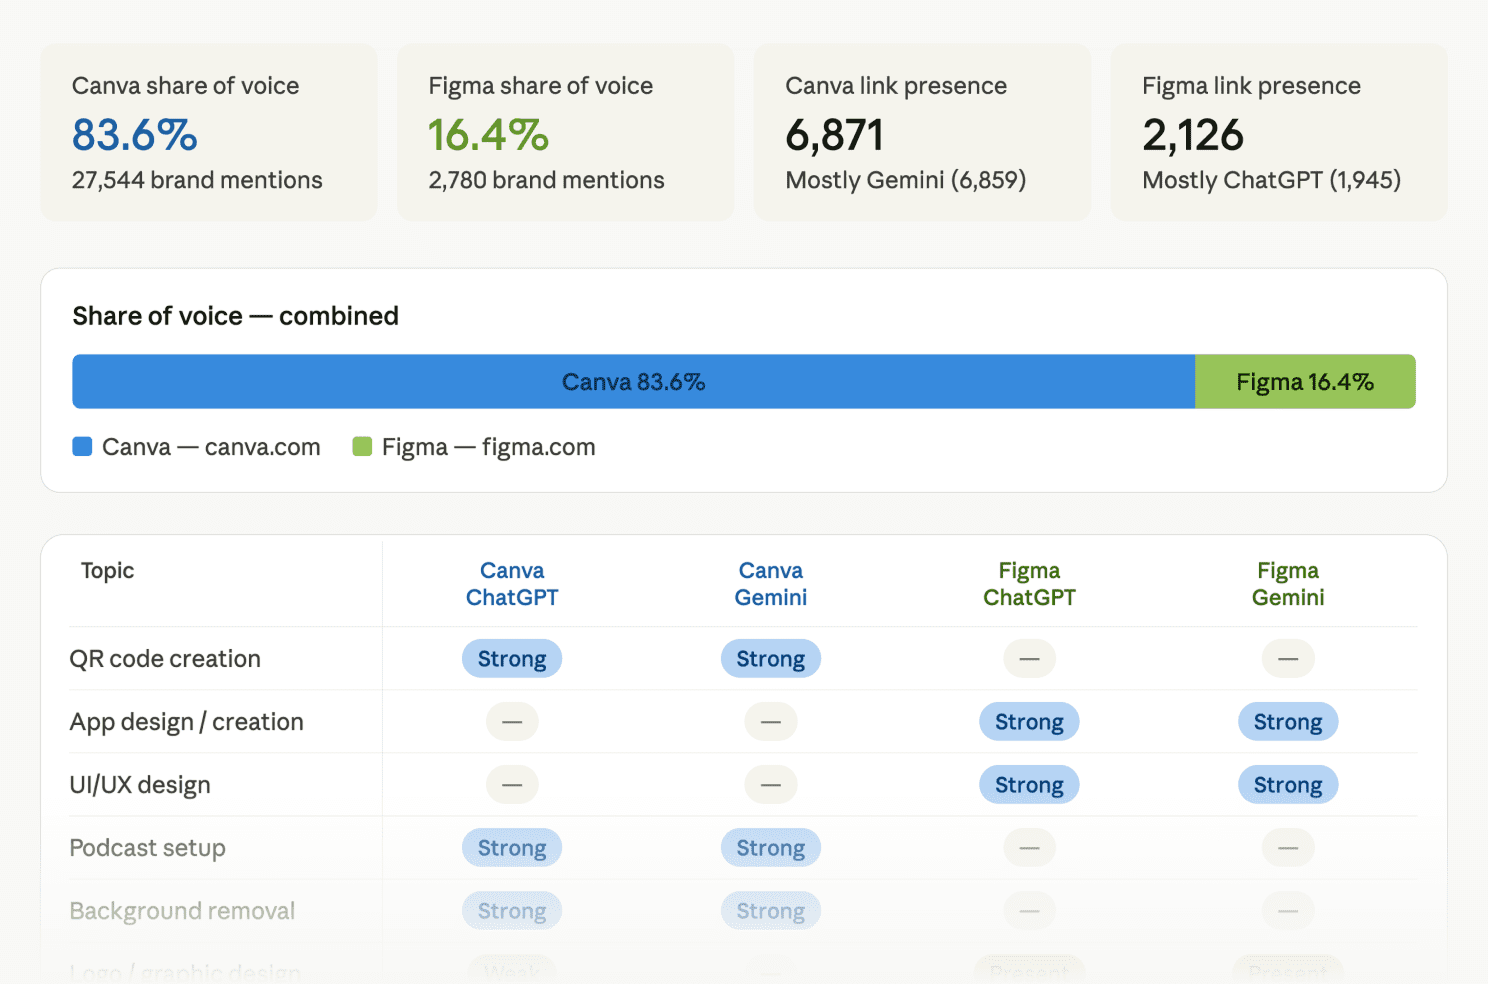Click UI/UX design's Canva Gemini dash badge
This screenshot has width=1488, height=984.
click(x=771, y=785)
